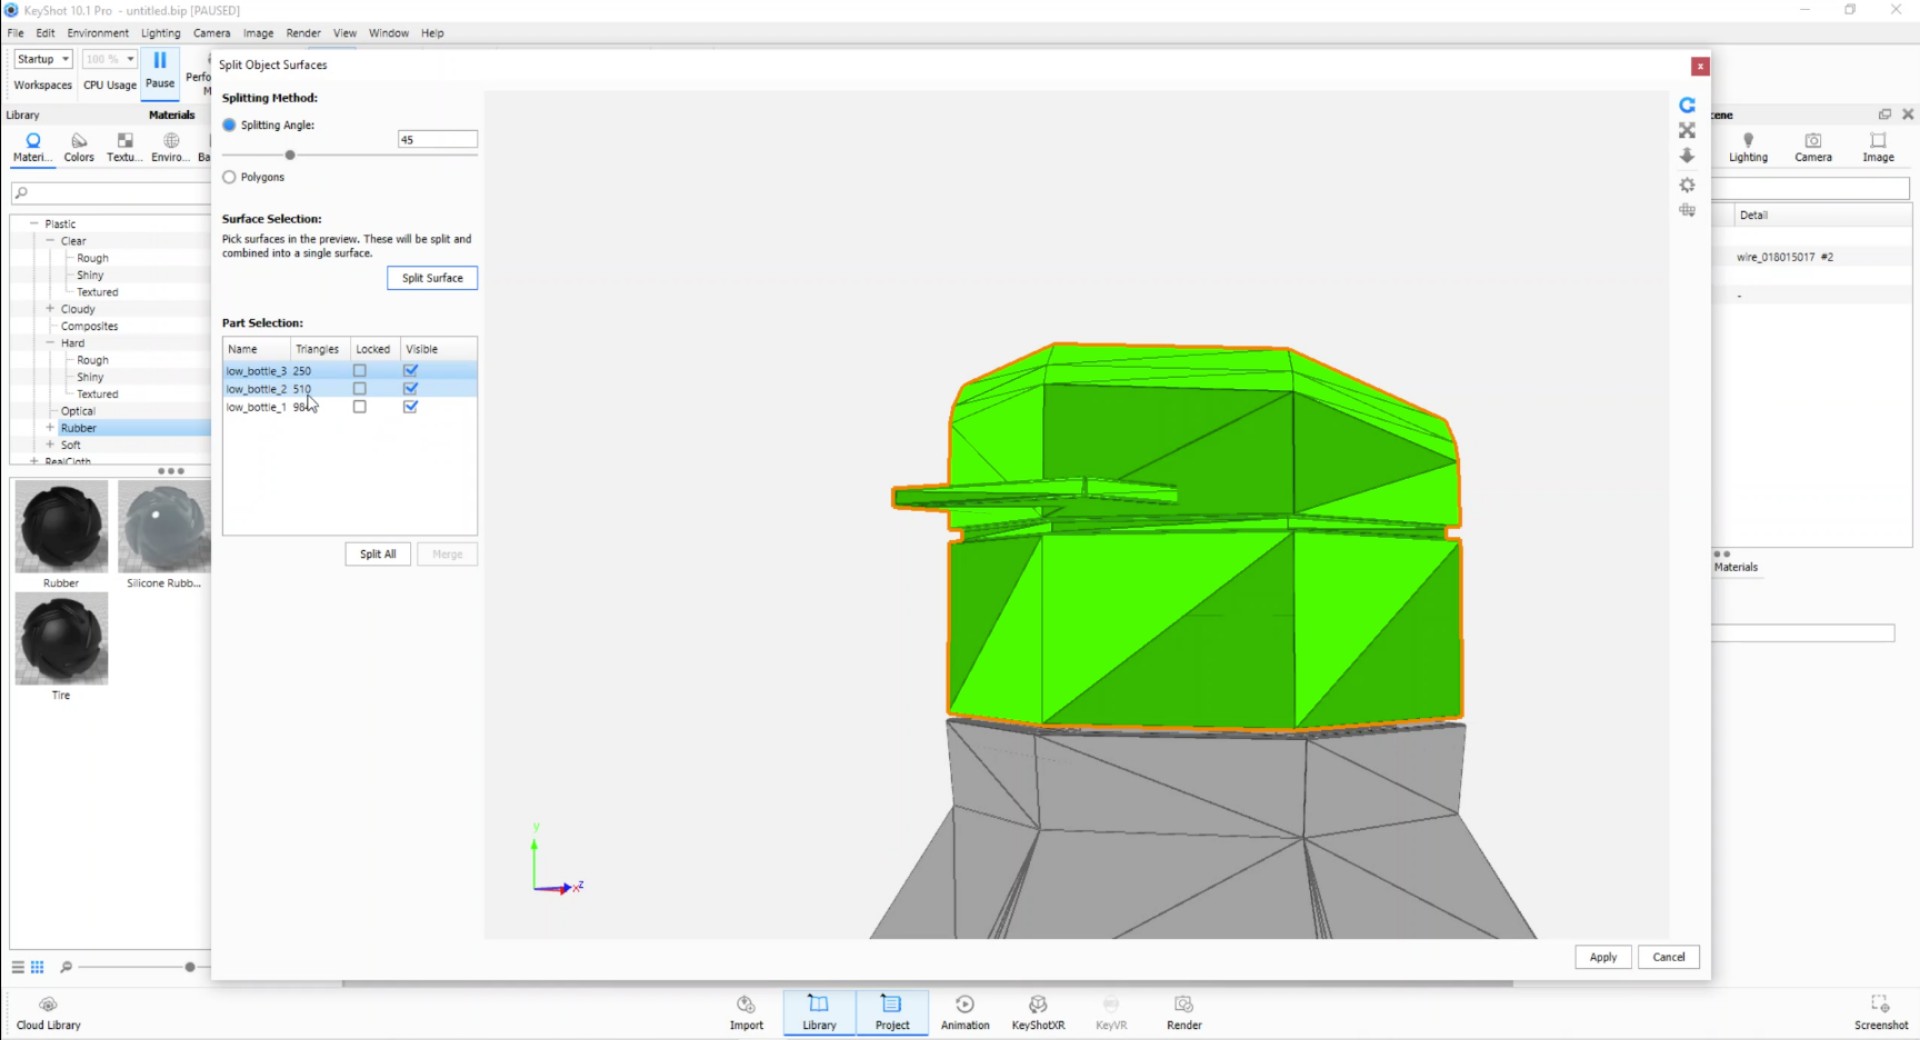Screen dimensions: 1920x1040
Task: Select the Polygons splitting method
Action: point(229,176)
